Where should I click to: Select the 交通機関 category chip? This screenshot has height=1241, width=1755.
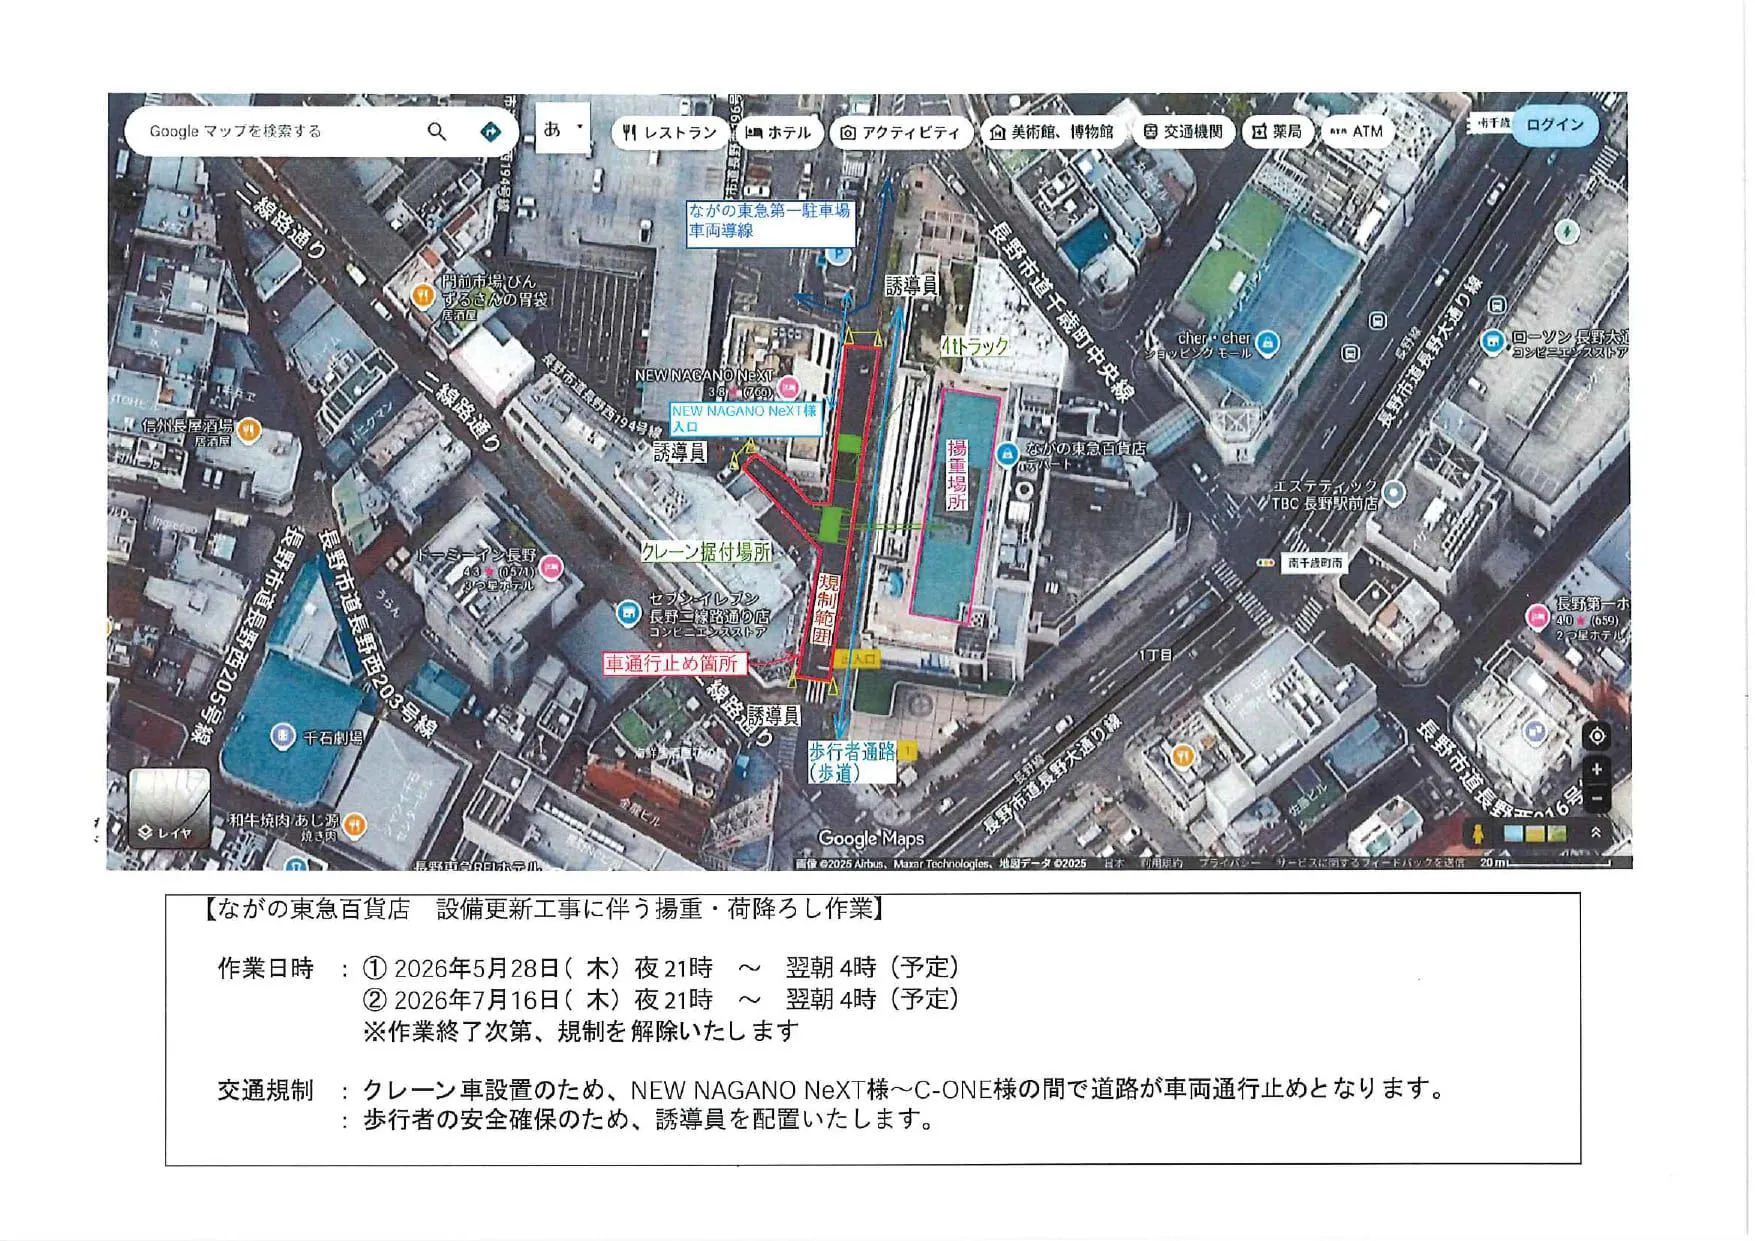[x=1183, y=132]
